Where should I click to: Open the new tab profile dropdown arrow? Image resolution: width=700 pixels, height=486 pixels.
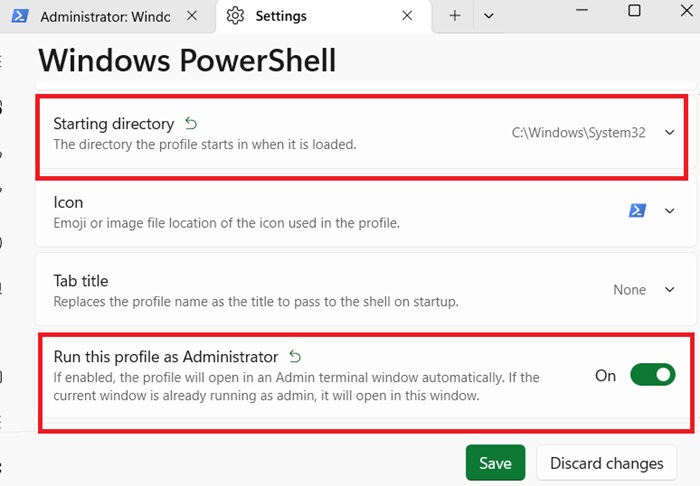(488, 16)
